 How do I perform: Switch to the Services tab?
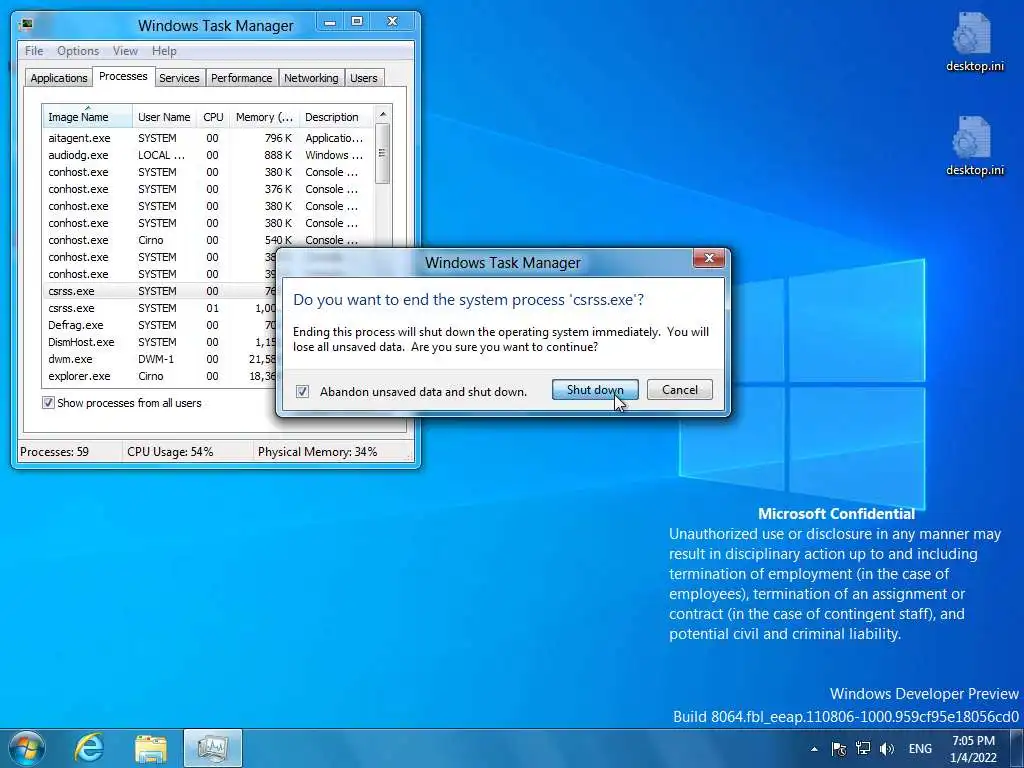pyautogui.click(x=179, y=78)
